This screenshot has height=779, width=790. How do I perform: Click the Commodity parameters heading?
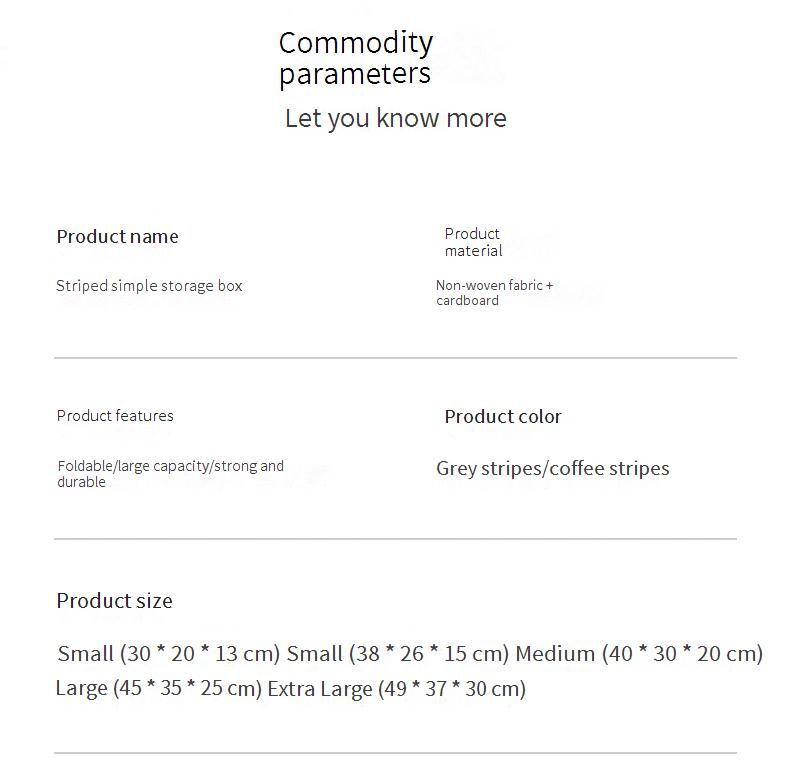(x=355, y=58)
